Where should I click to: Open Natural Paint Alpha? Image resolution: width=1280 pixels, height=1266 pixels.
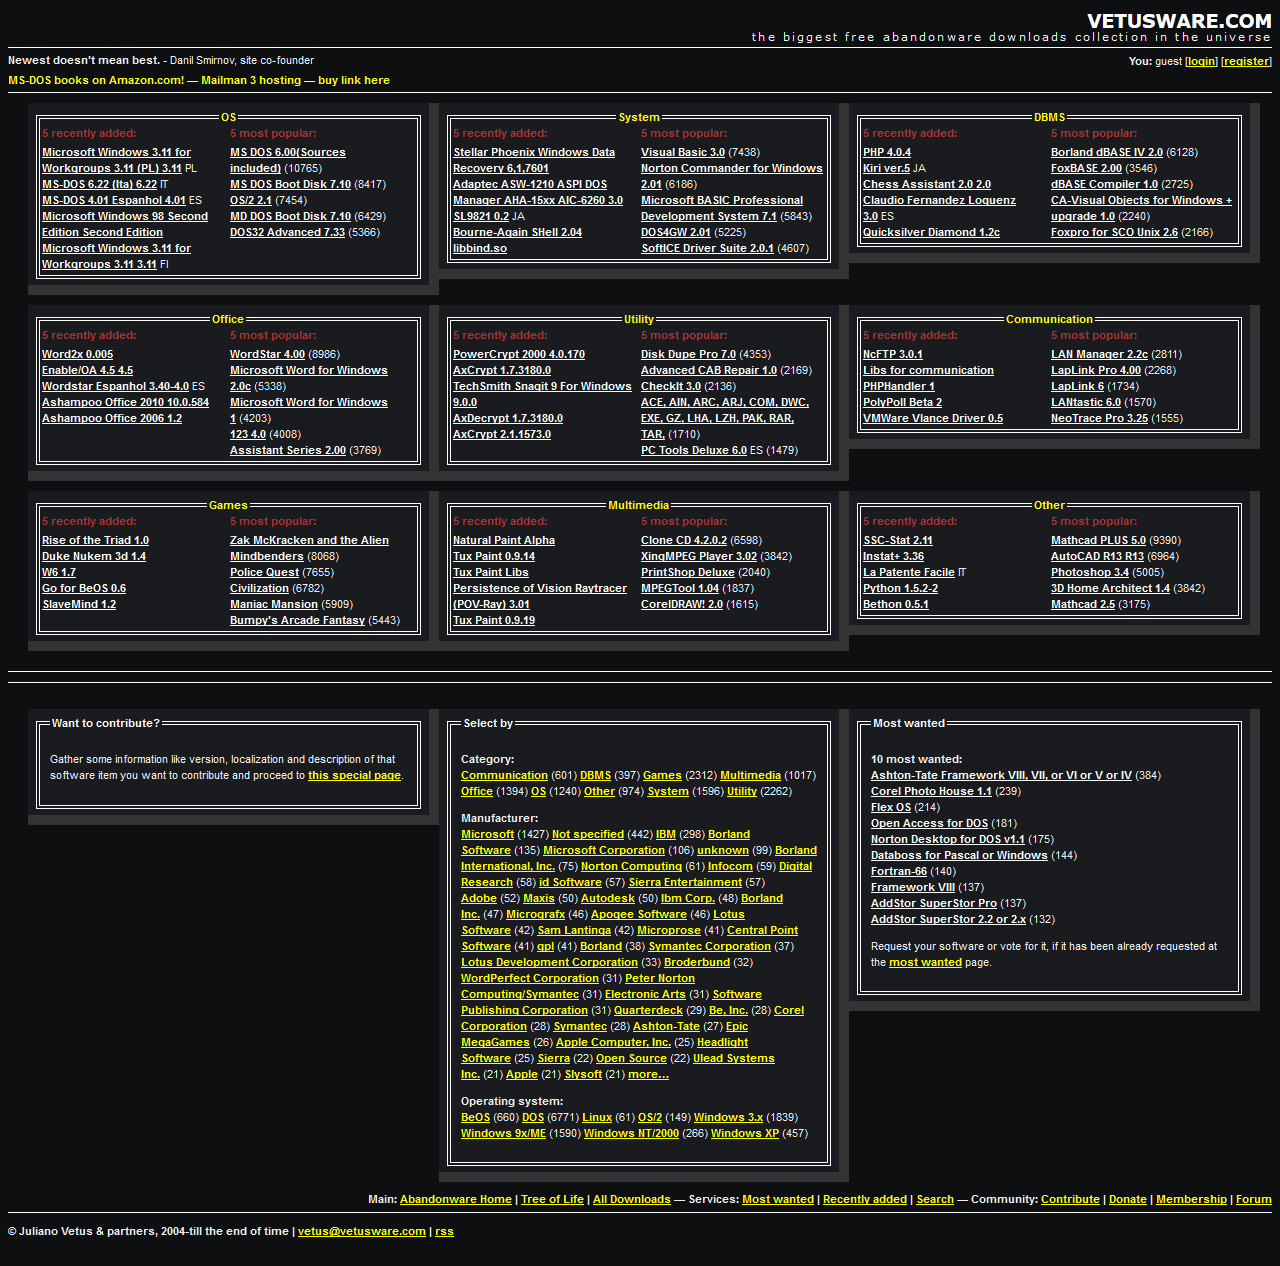tap(504, 540)
